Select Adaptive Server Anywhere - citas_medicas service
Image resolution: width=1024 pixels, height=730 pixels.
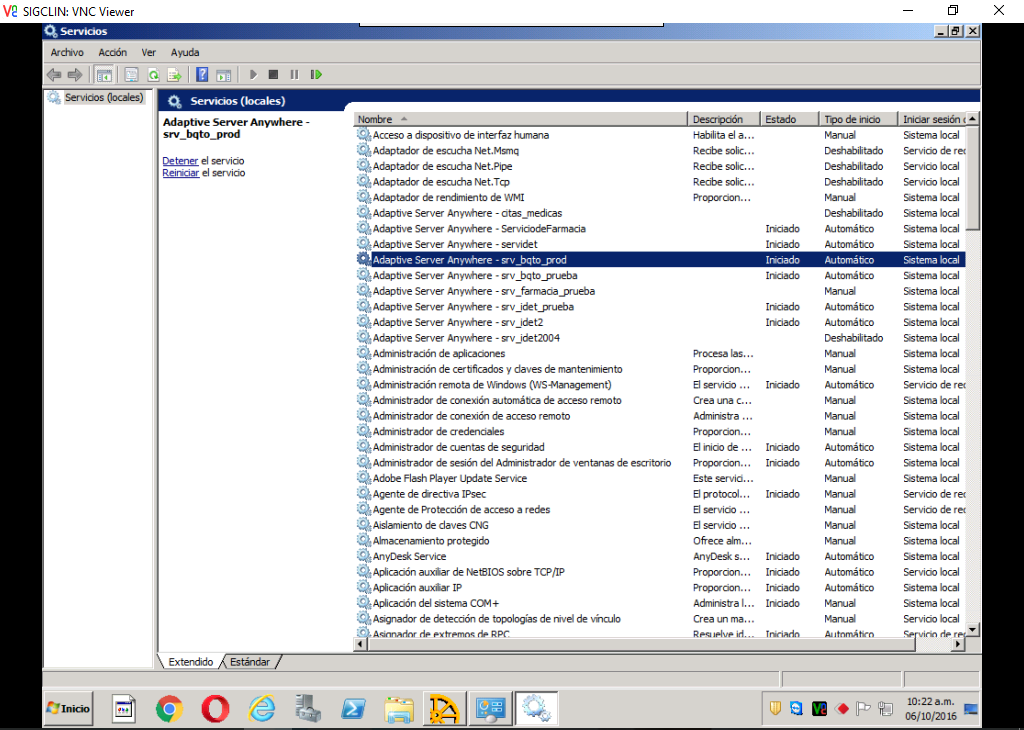(x=660, y=214)
